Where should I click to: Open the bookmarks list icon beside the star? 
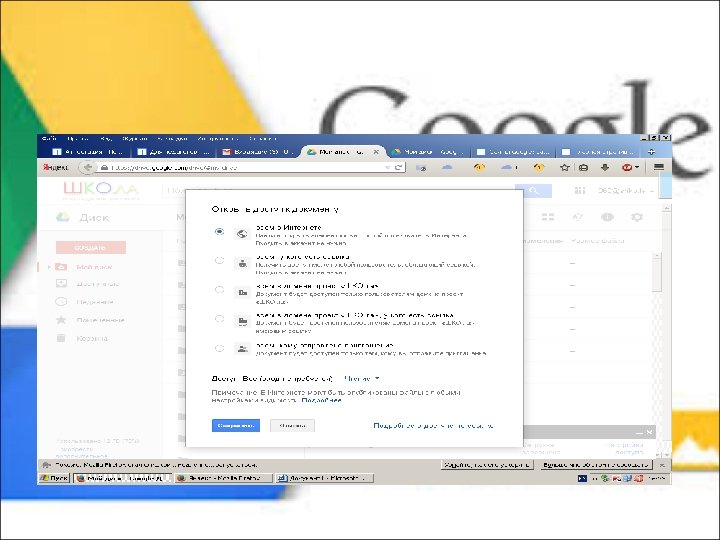click(583, 168)
